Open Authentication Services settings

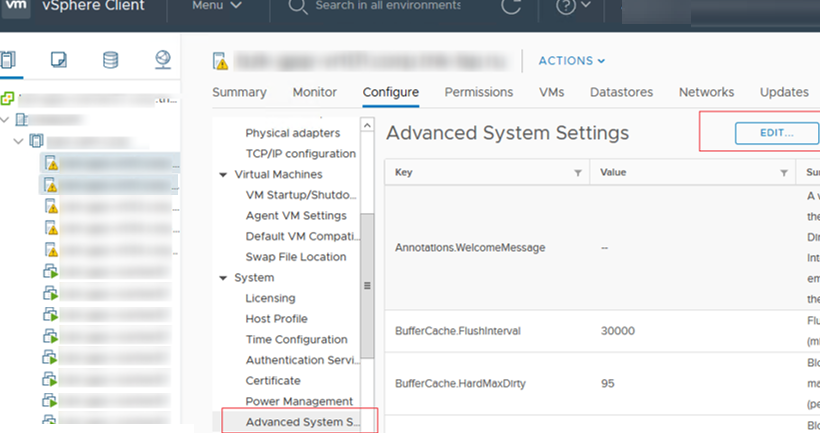coord(303,360)
